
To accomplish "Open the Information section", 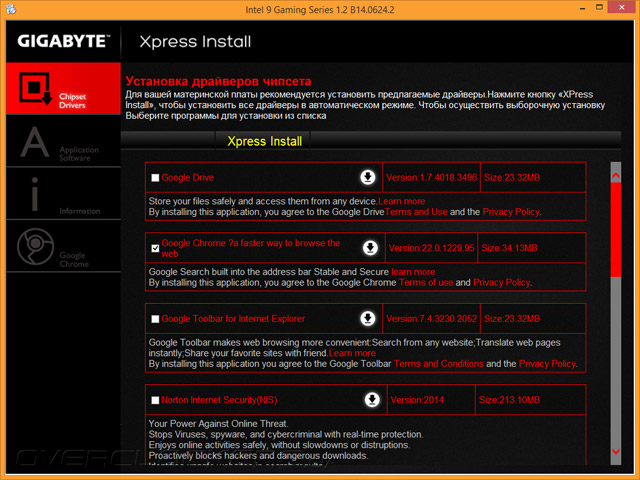I will [63, 194].
